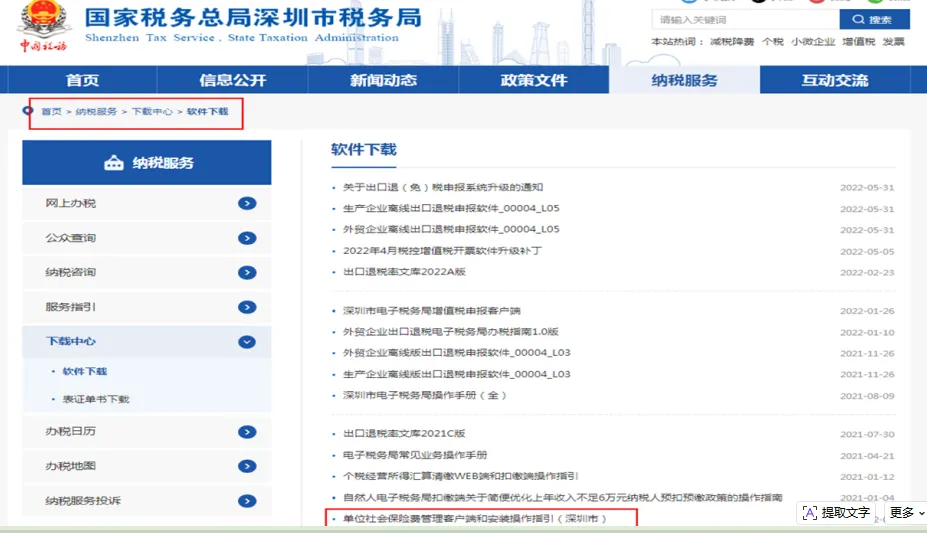
Task: Select 纳税服务投诉 sidebar menu label
Action: tap(83, 500)
